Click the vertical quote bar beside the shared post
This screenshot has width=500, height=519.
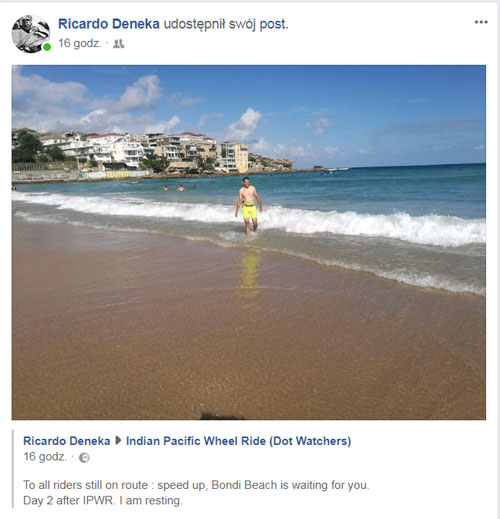pyautogui.click(x=13, y=468)
